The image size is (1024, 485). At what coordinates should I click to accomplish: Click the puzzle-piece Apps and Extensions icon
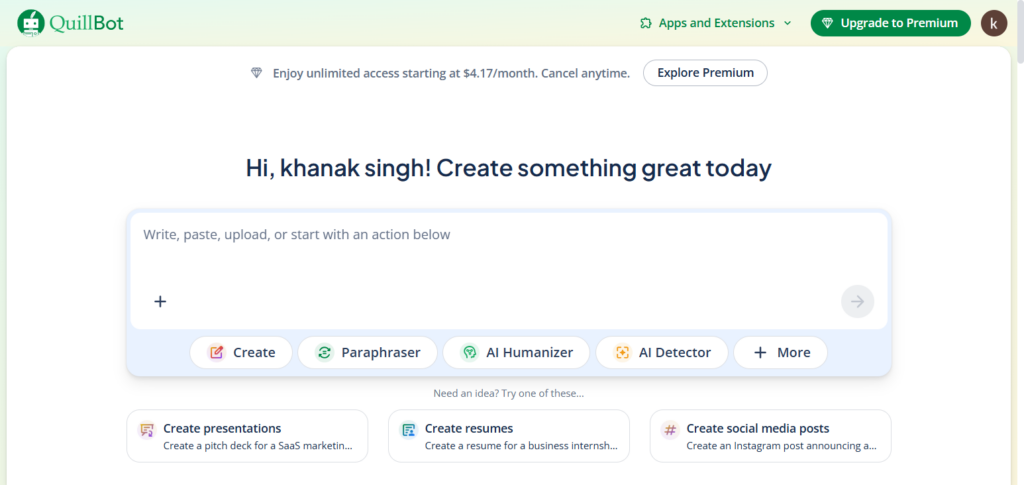coord(646,23)
